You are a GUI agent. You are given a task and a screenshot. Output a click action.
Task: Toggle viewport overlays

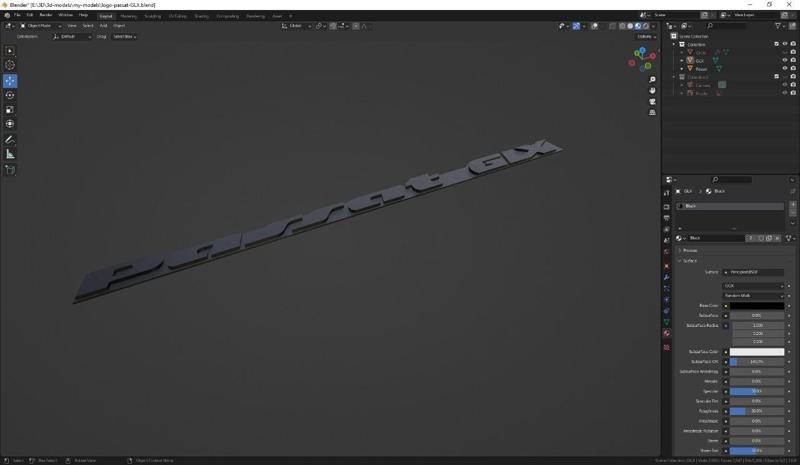(x=594, y=26)
